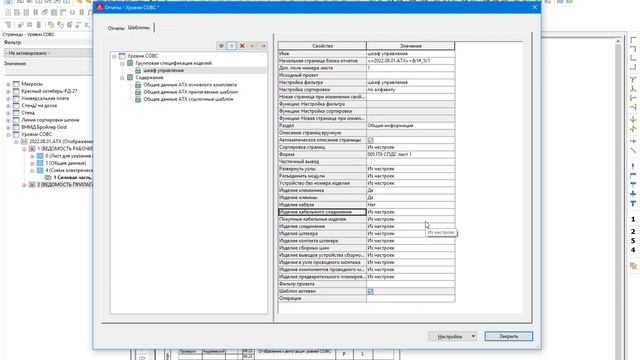Viewport: 640px width, 360px height.
Task: Click the 'Имя' value cell 'шкаф управления'
Action: pos(411,53)
